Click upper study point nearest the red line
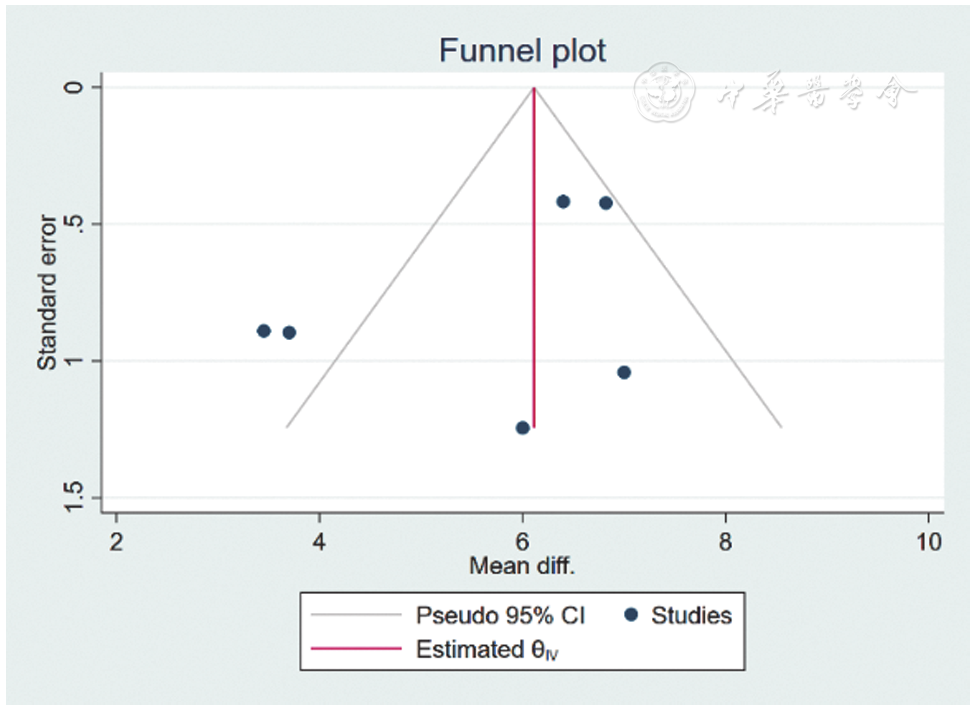The width and height of the screenshot is (975, 706). (563, 202)
